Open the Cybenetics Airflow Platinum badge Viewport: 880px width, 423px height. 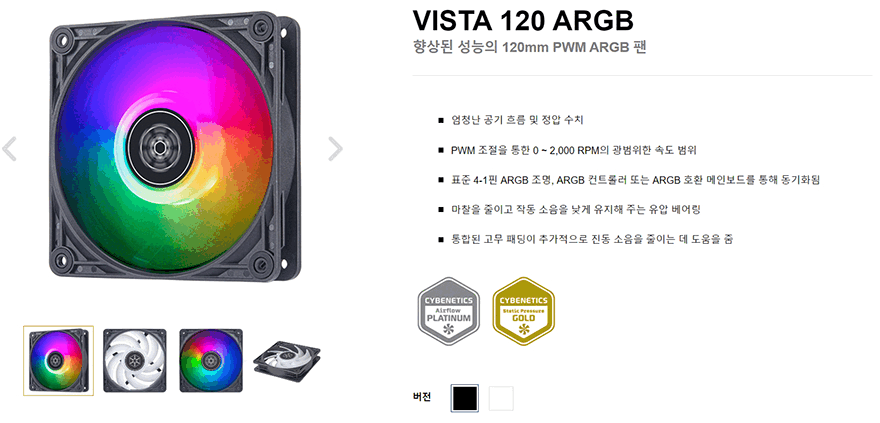point(448,311)
